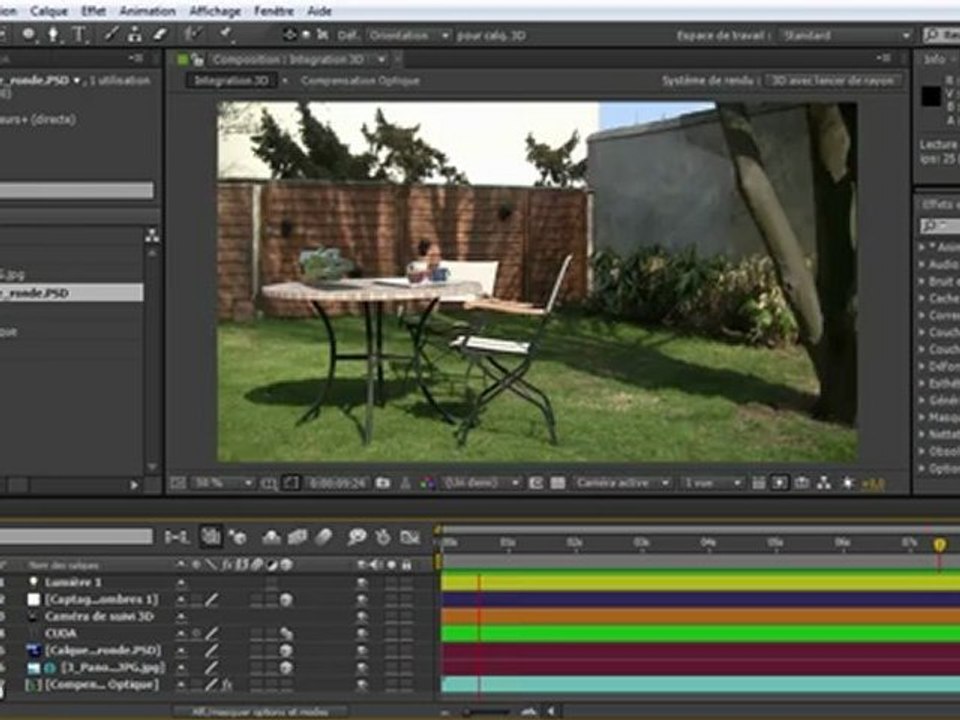
Task: Click the yellow current-time indicator in timeline
Action: tap(939, 544)
